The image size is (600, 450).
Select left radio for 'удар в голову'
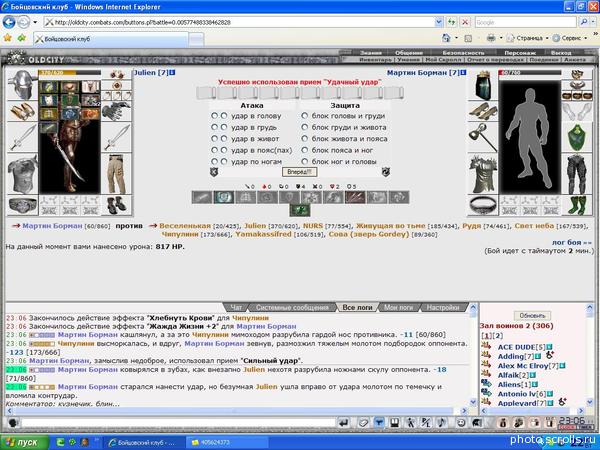point(214,116)
